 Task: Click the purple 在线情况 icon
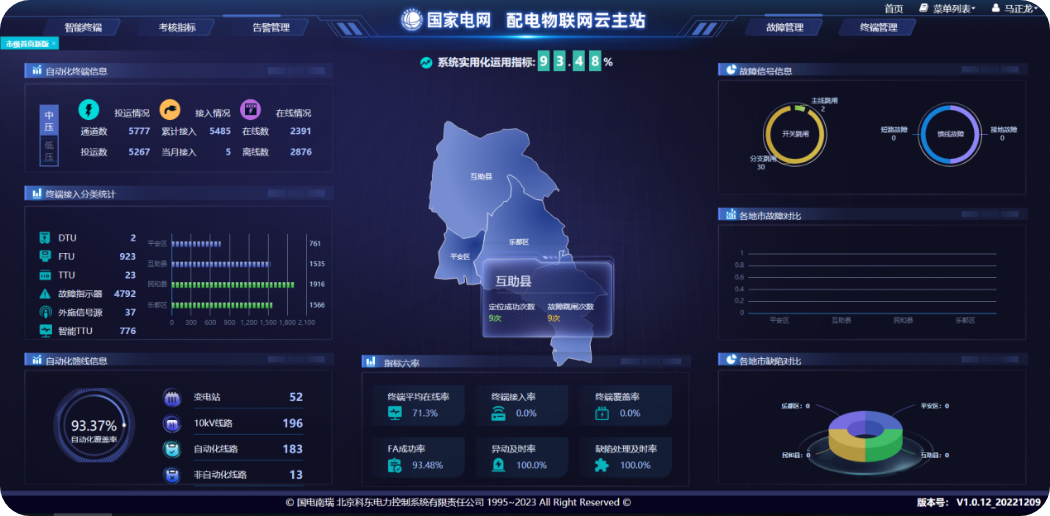250,109
